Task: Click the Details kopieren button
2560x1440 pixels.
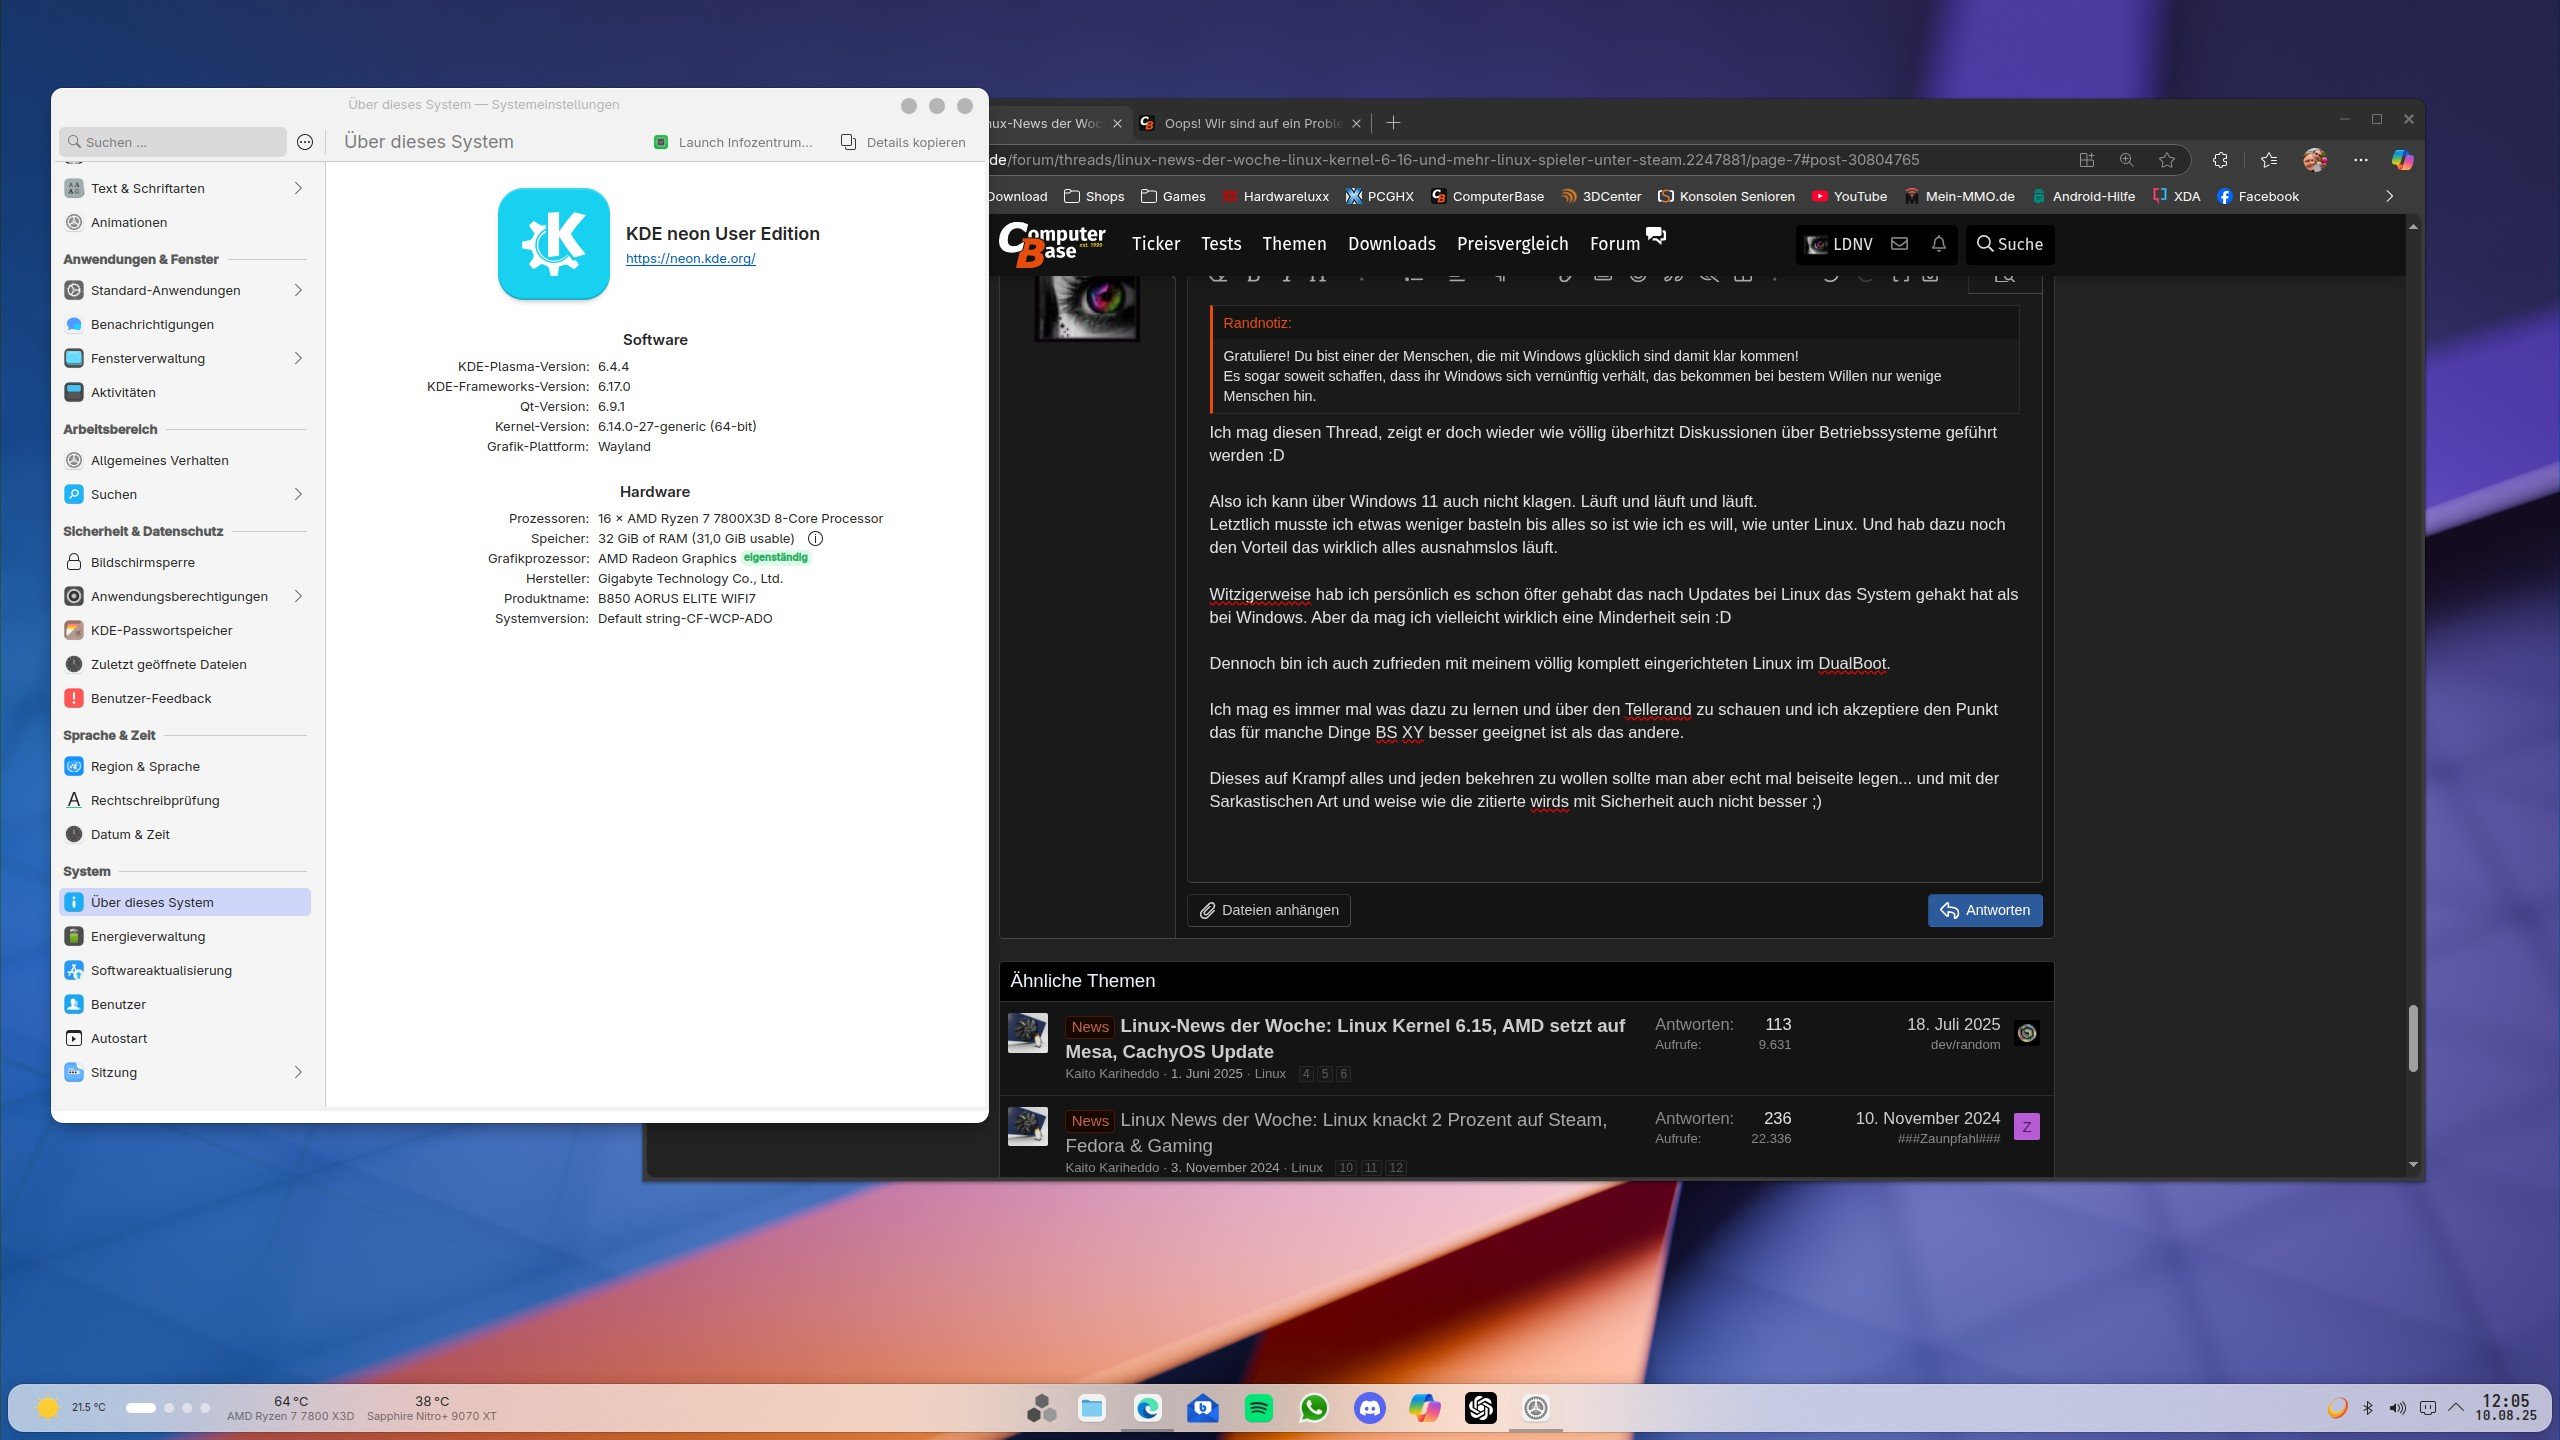Action: click(903, 142)
